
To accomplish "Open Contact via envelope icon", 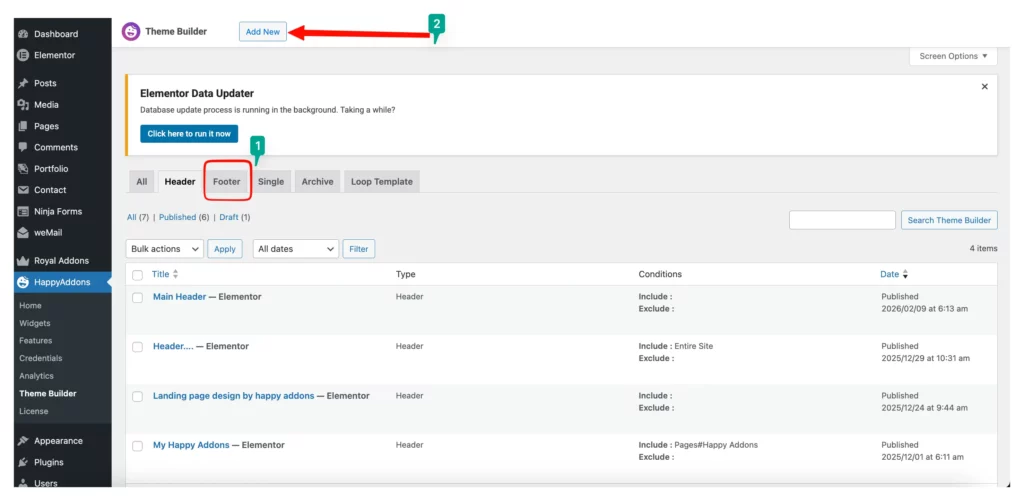I will [x=22, y=190].
